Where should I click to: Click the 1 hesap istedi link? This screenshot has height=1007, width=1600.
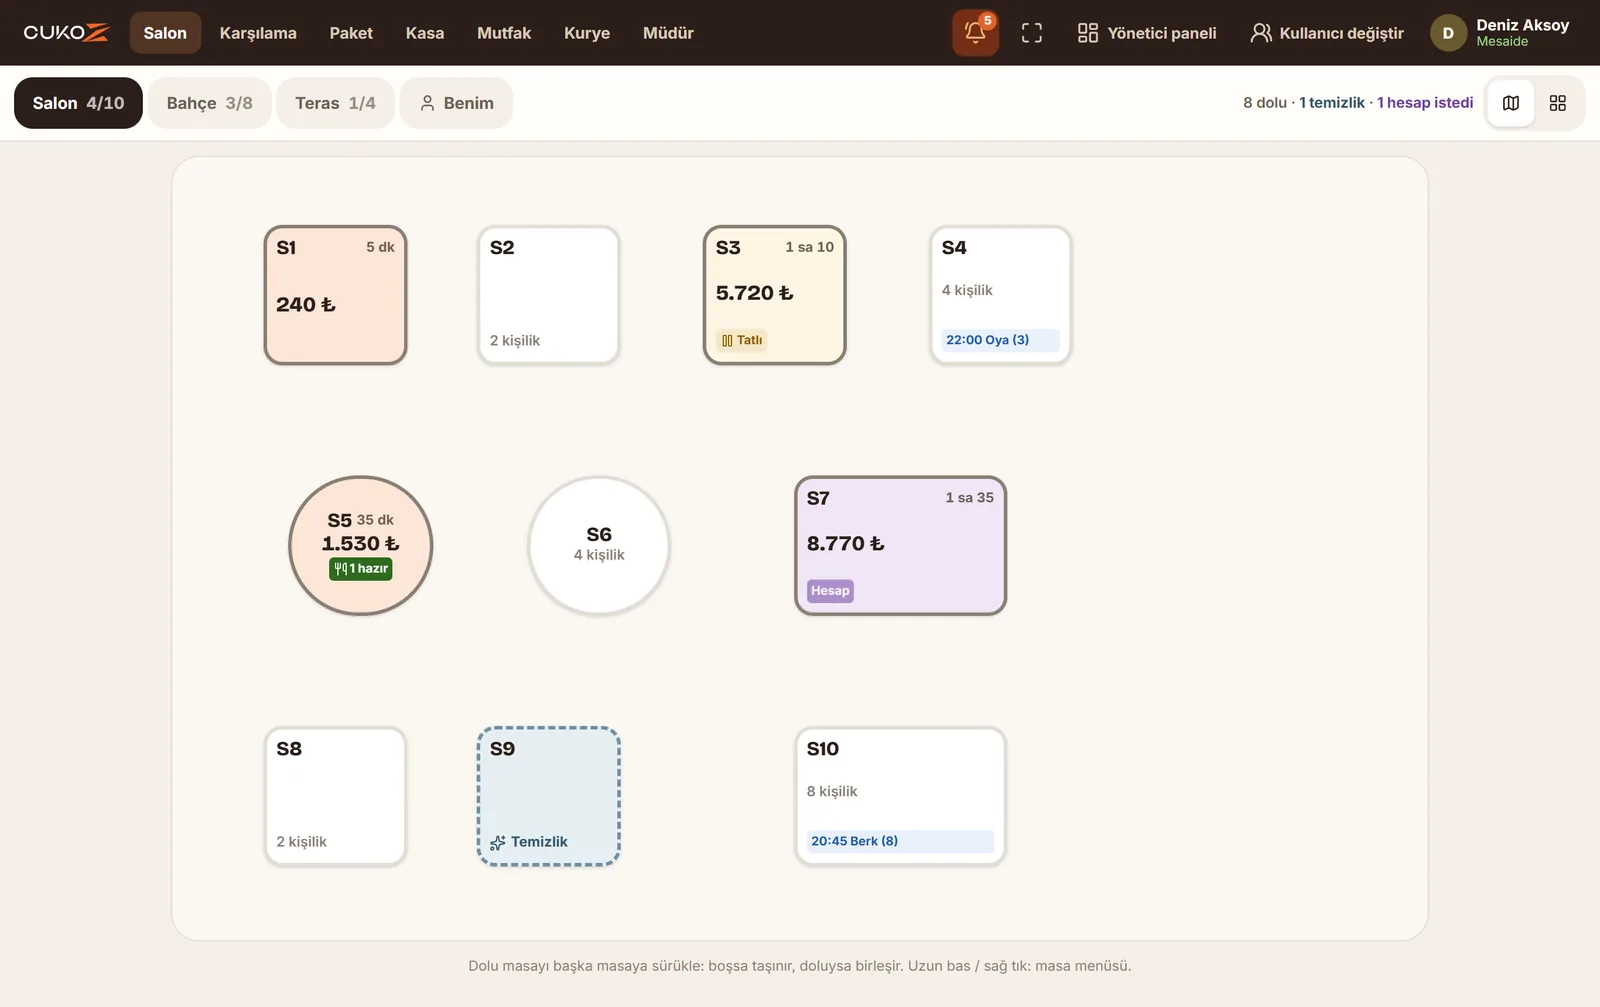pos(1425,103)
